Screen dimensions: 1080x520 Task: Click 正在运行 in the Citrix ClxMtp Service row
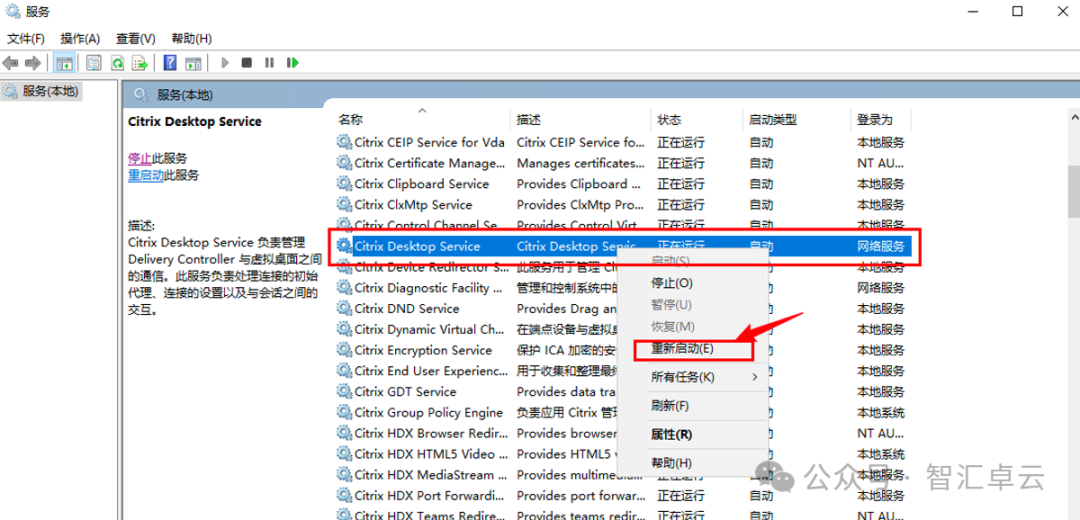pos(681,204)
